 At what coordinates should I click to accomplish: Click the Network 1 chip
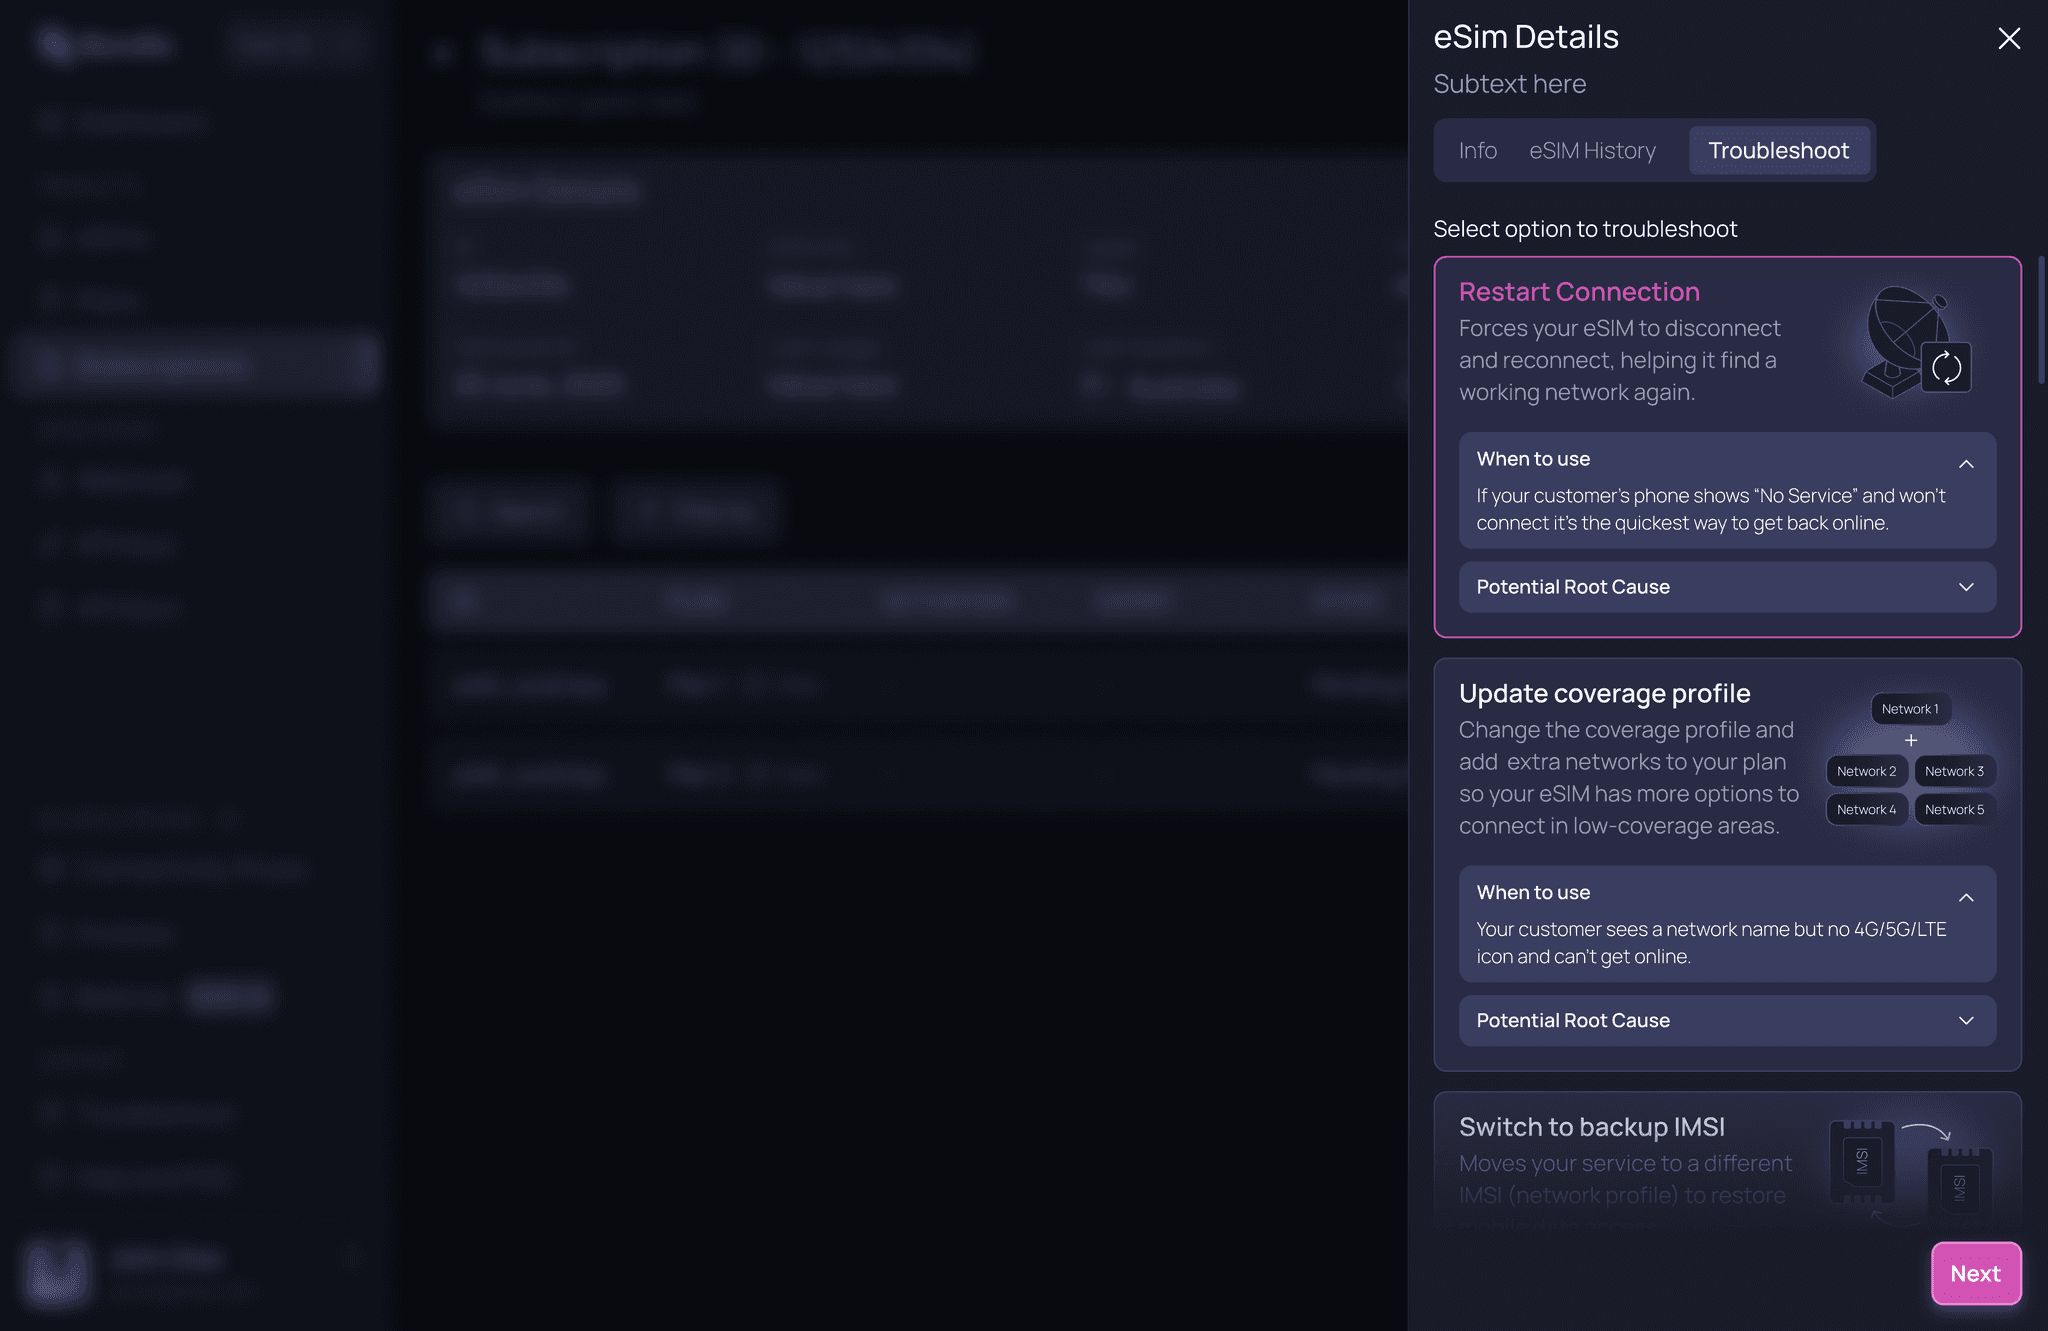1910,709
